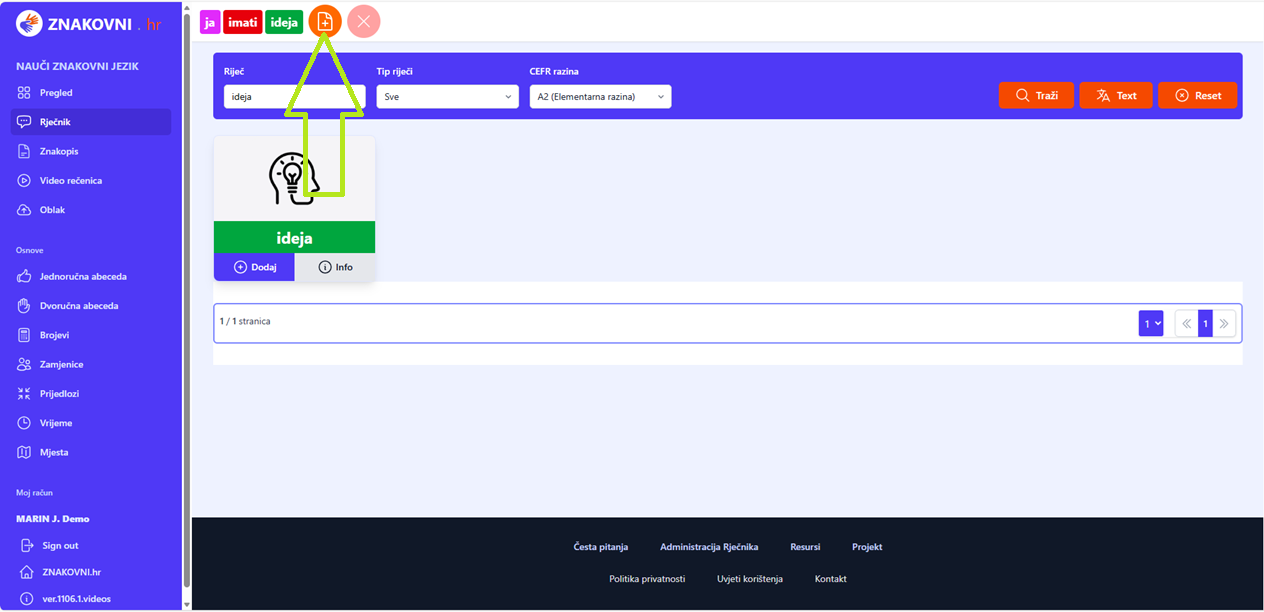The image size is (1264, 612).
Task: Go to Video rečenica section
Action: 70,181
